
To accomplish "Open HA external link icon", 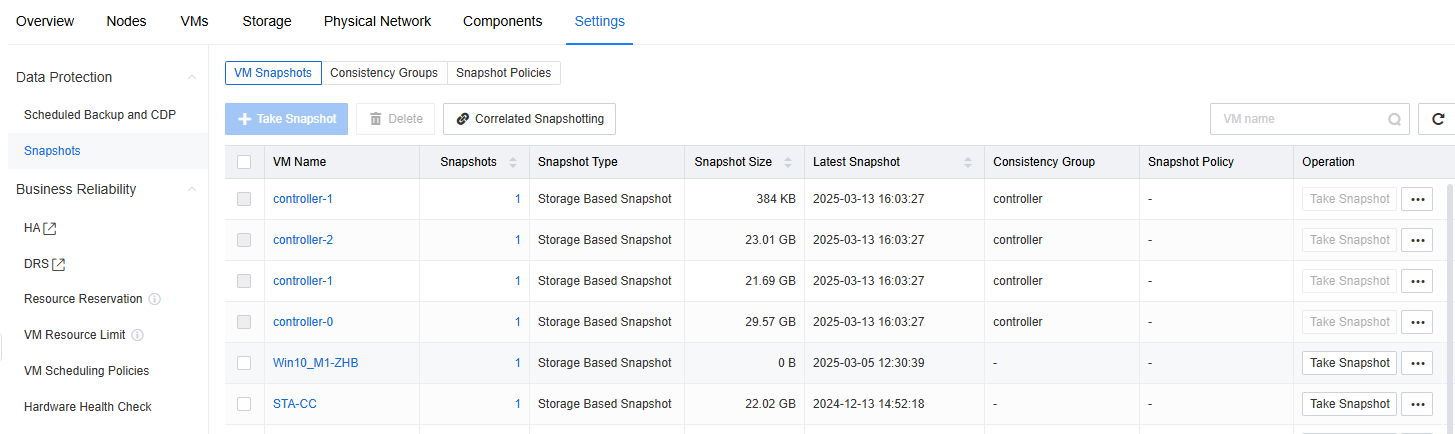I will (50, 228).
